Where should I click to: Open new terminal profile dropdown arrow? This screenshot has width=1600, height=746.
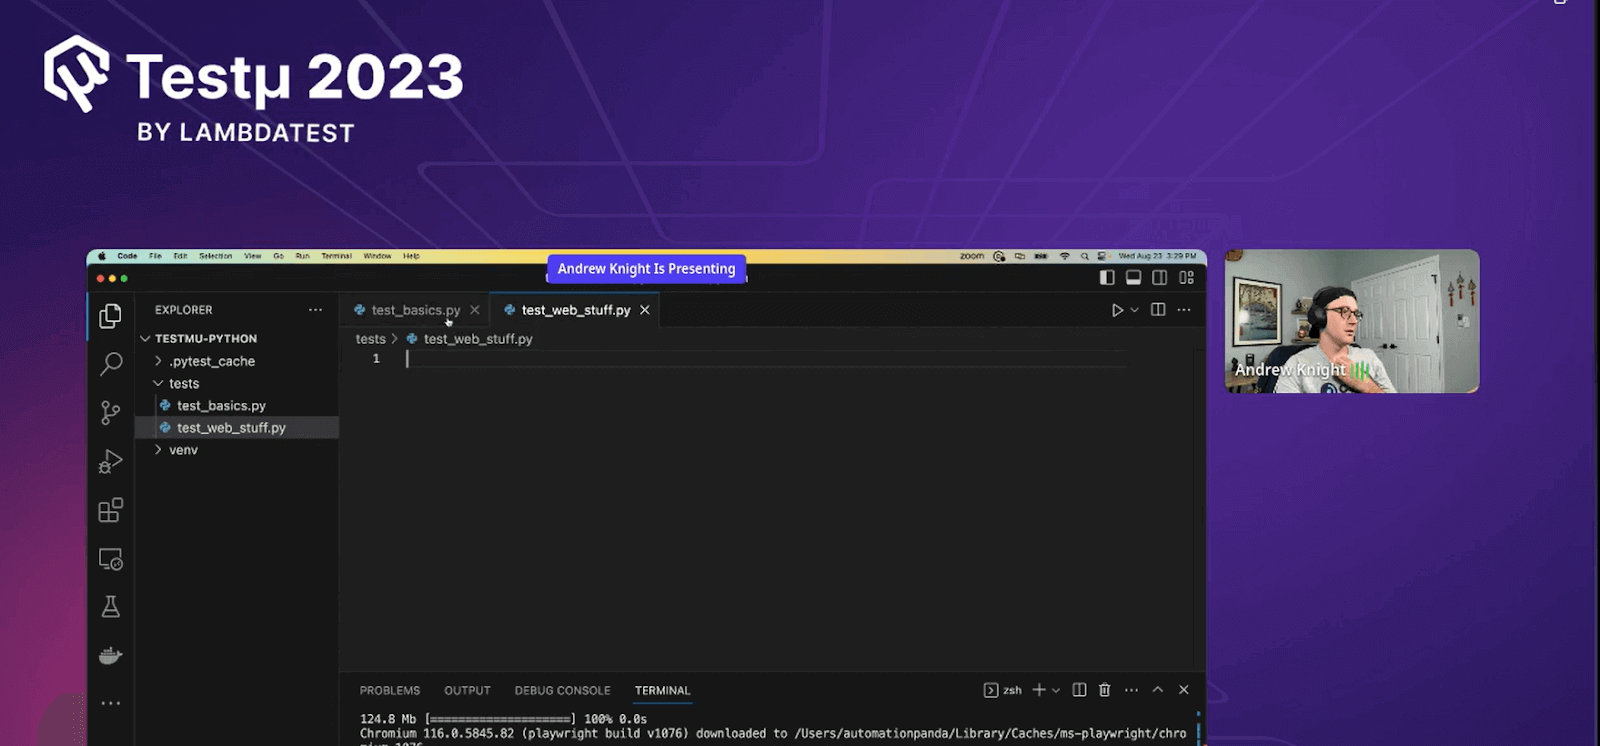(1056, 690)
